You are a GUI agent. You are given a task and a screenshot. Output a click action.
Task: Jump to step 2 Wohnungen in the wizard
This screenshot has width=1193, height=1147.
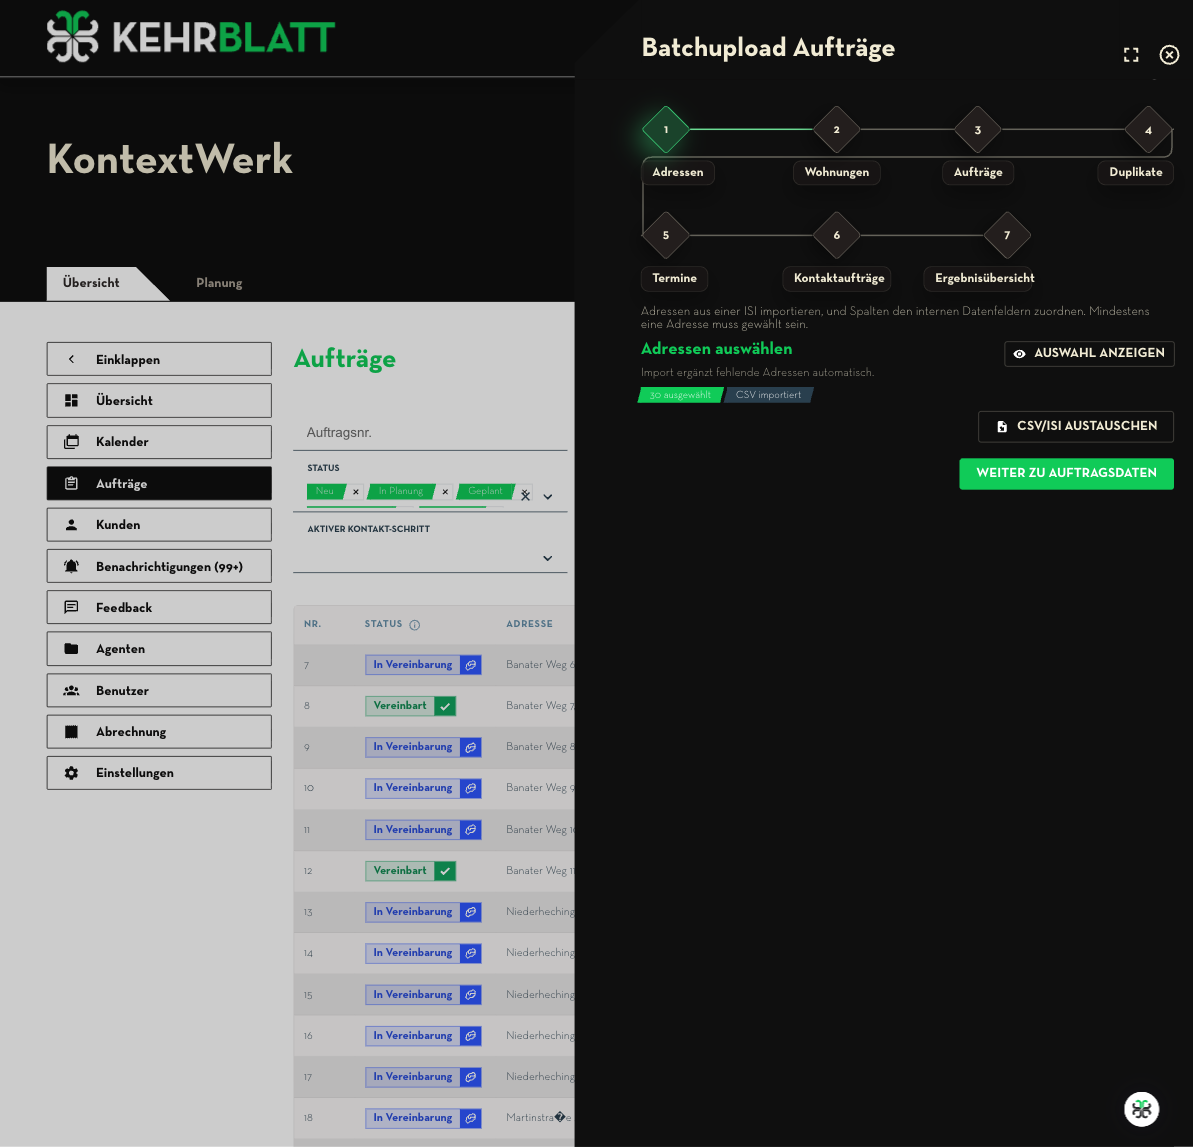tap(837, 130)
